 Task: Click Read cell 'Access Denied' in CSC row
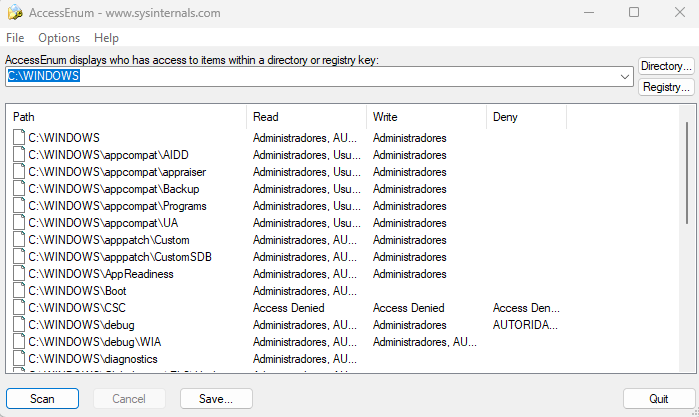pos(288,308)
